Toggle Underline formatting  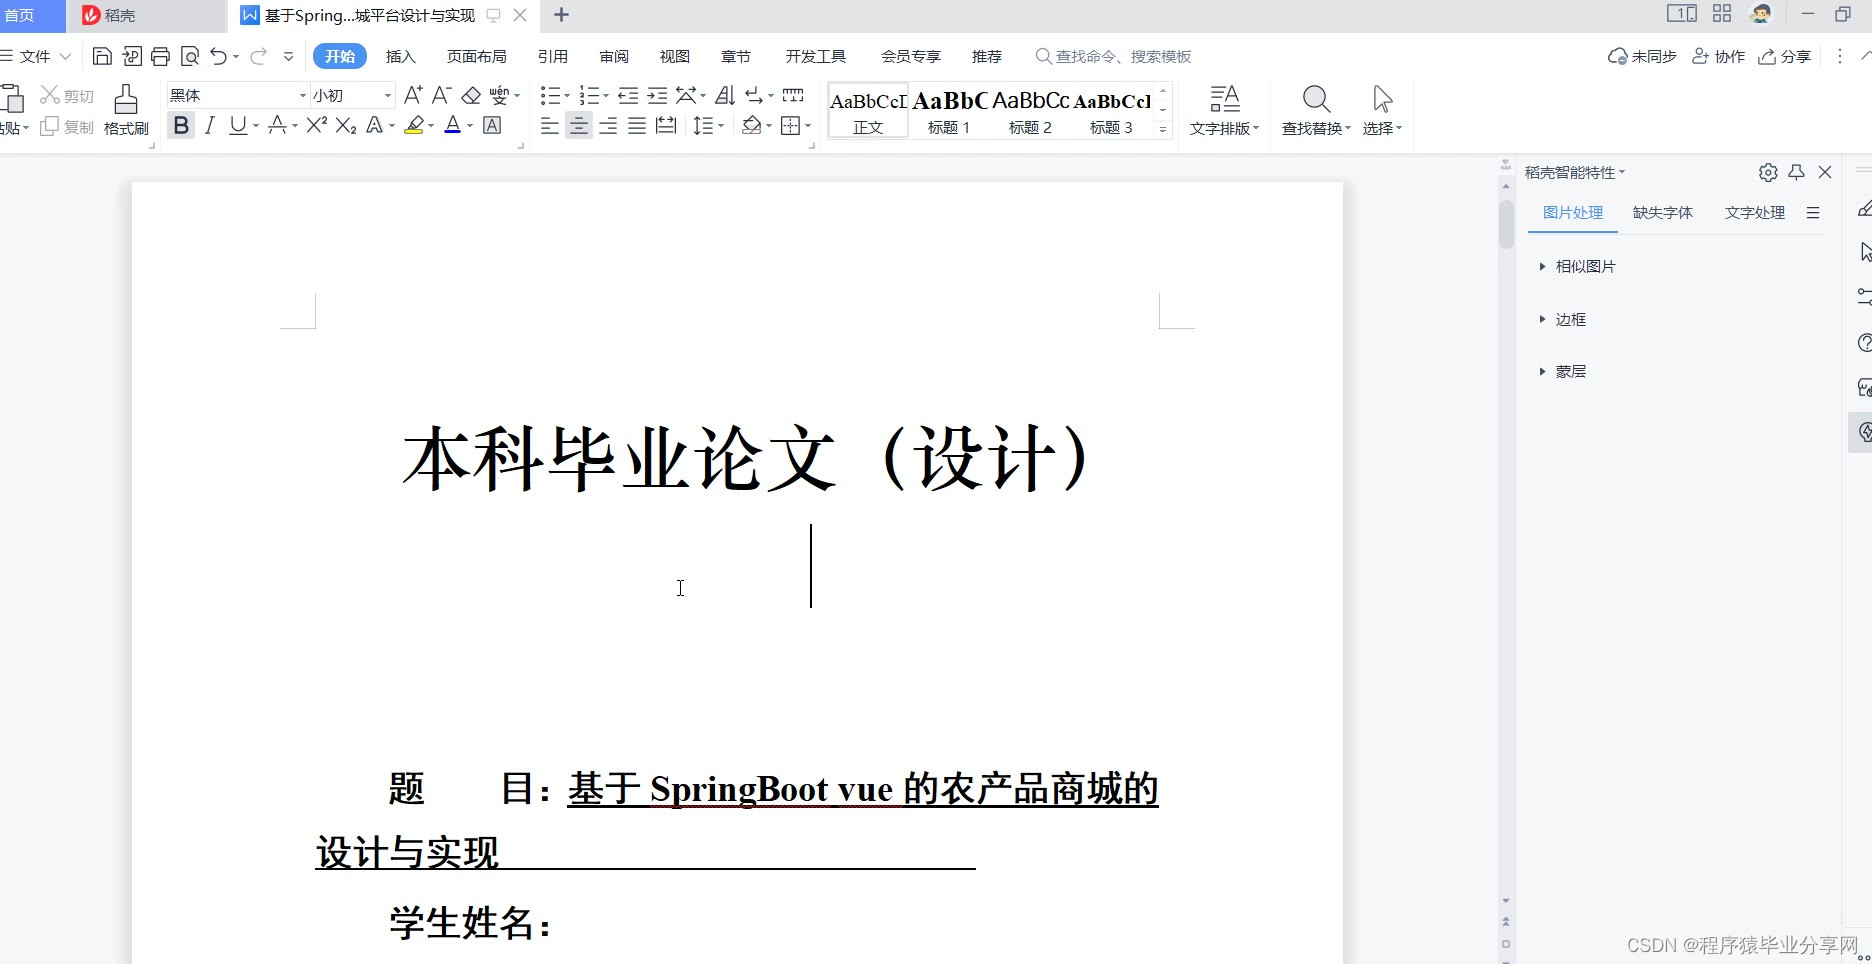(x=237, y=125)
